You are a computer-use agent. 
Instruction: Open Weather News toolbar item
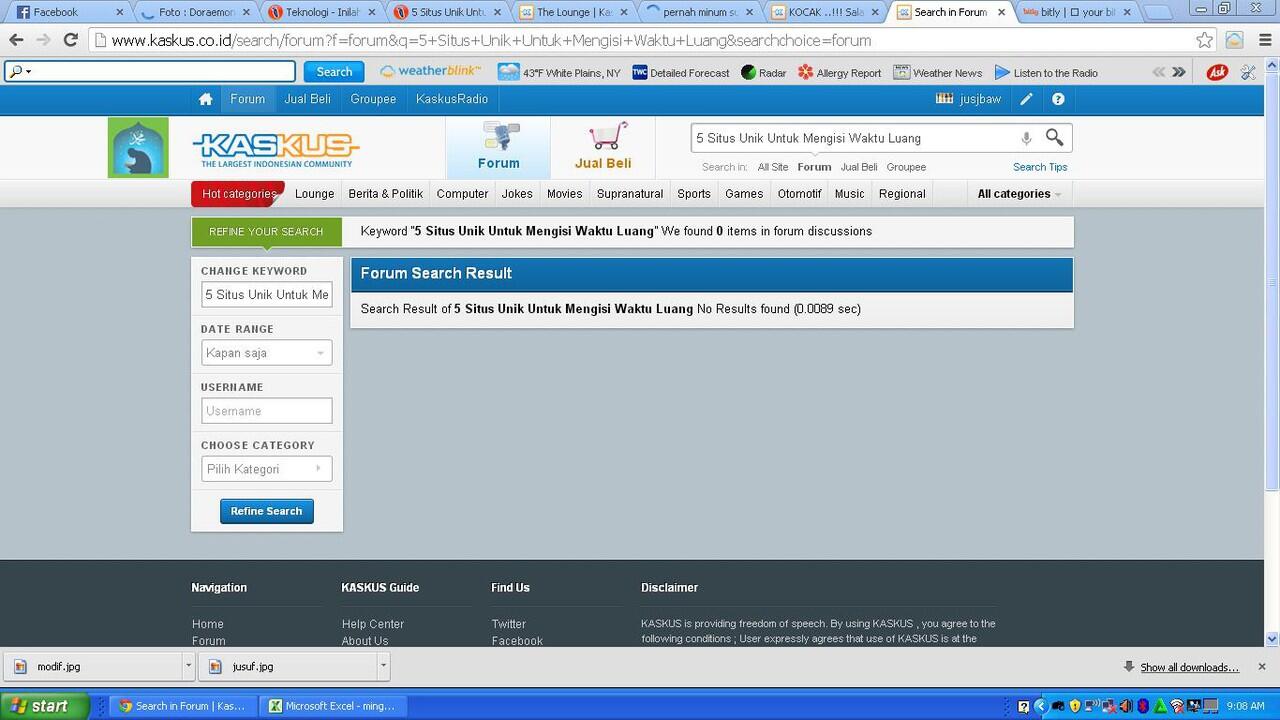[937, 72]
